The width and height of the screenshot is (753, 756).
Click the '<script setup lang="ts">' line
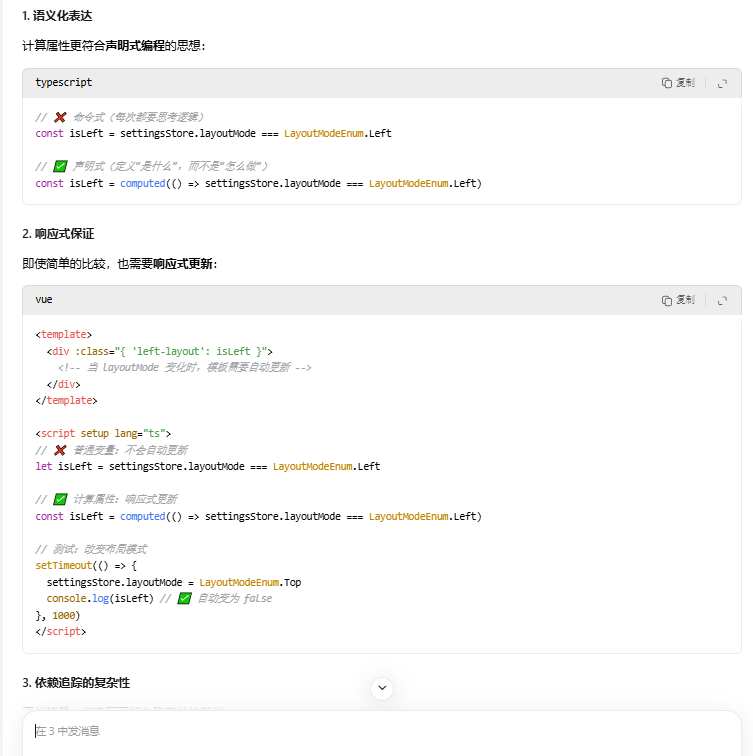click(103, 433)
